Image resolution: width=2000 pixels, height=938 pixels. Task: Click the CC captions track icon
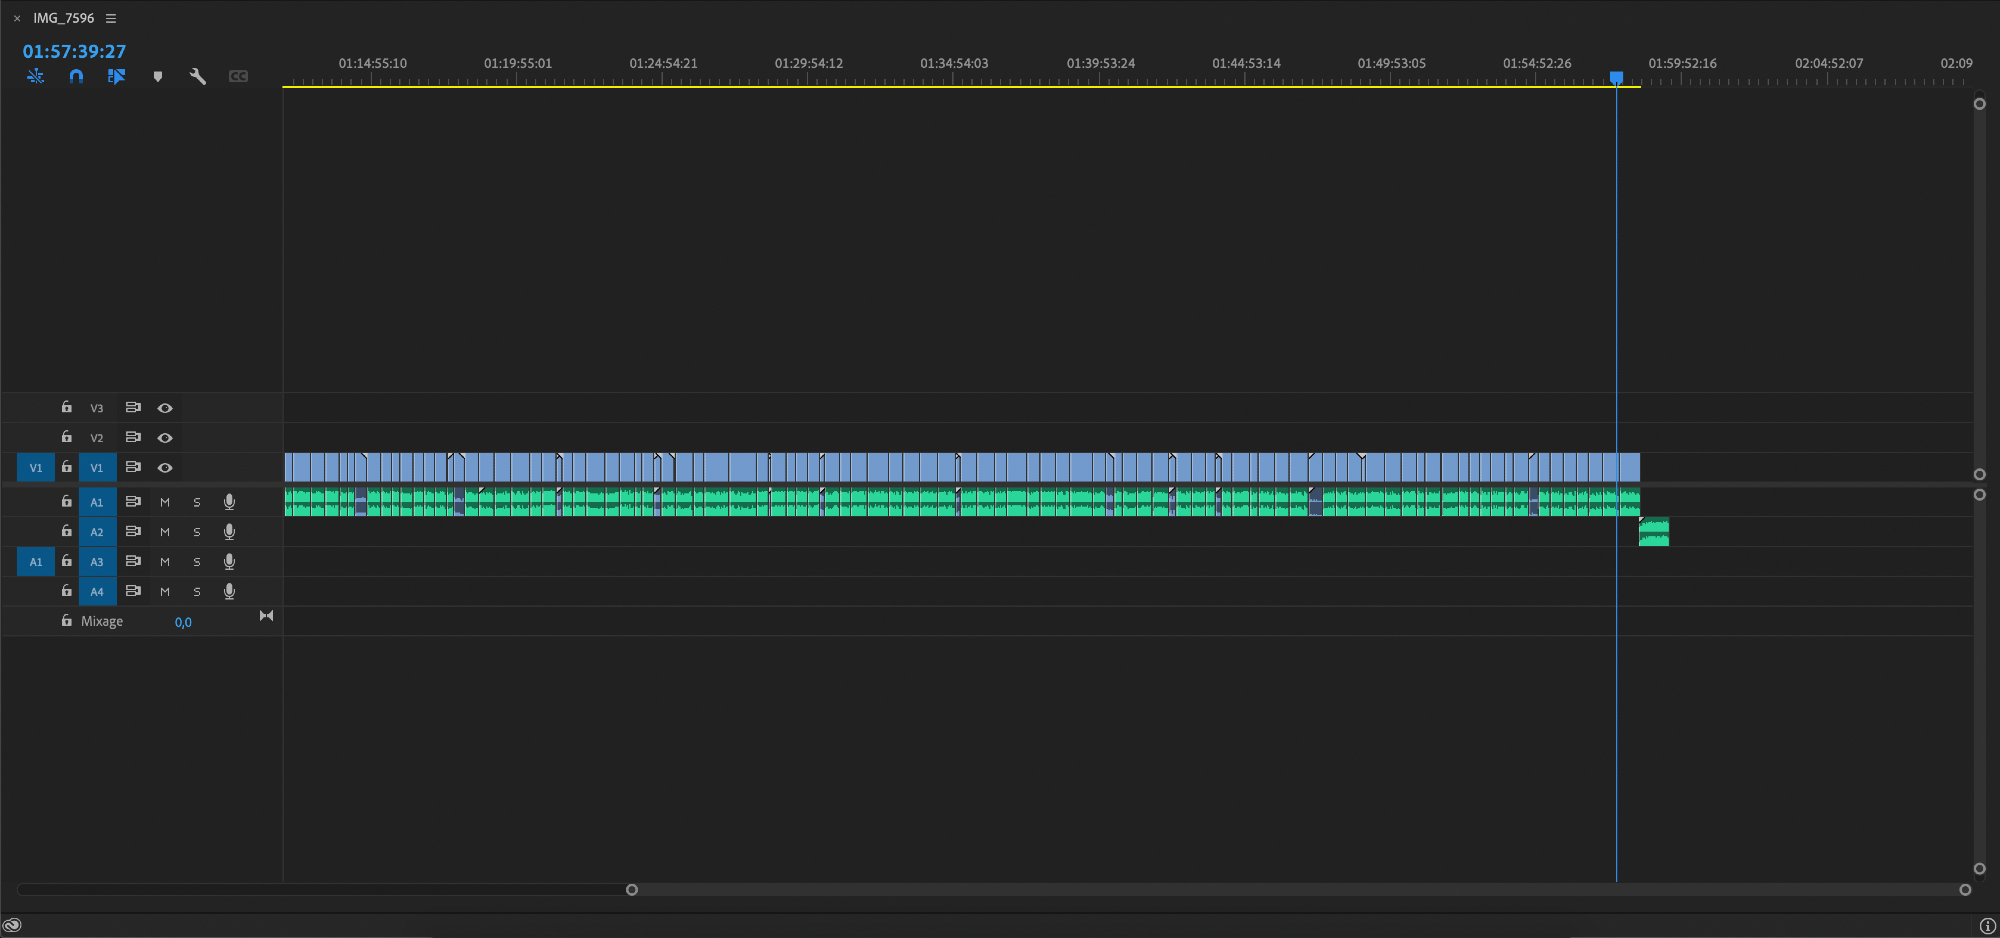pos(238,76)
